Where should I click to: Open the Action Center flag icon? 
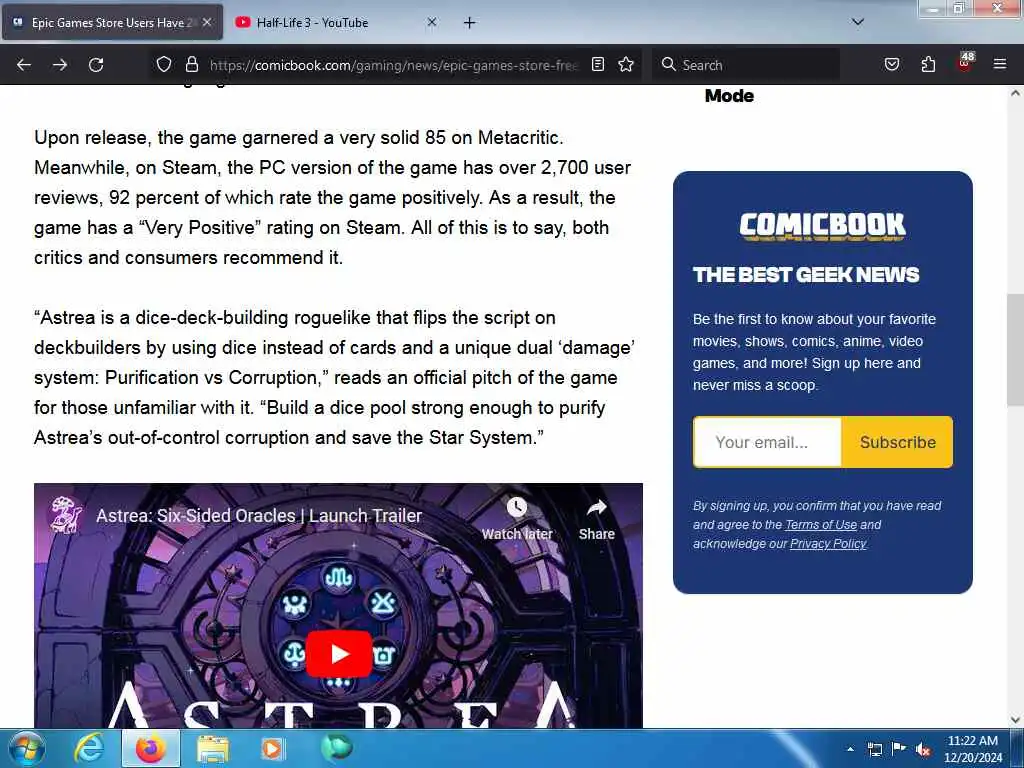(899, 749)
